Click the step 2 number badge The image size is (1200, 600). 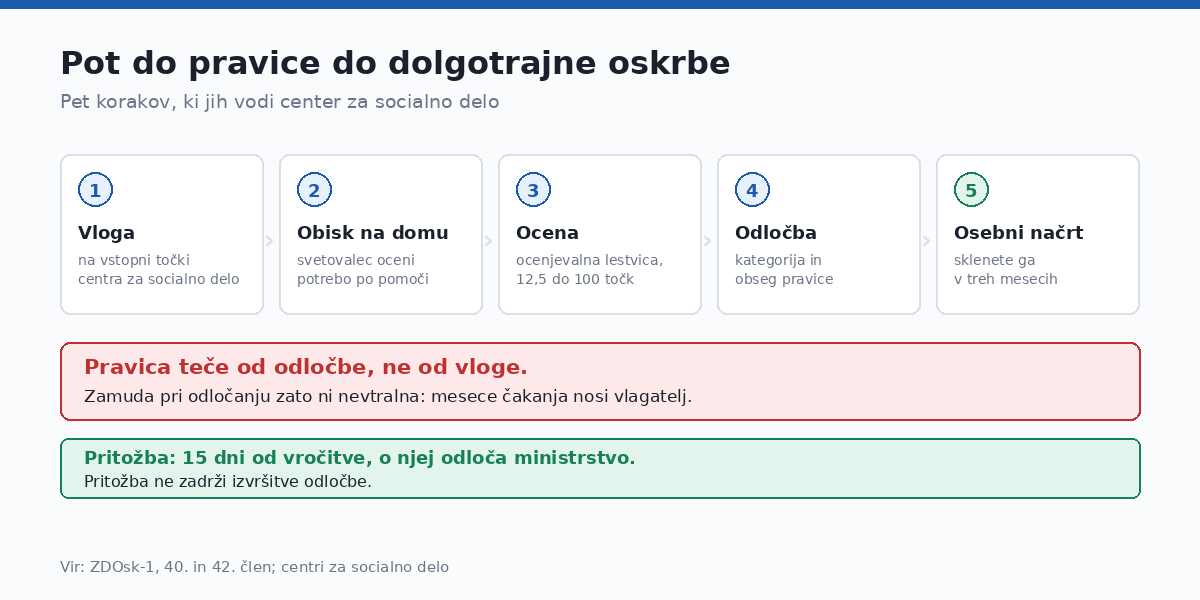pos(314,190)
